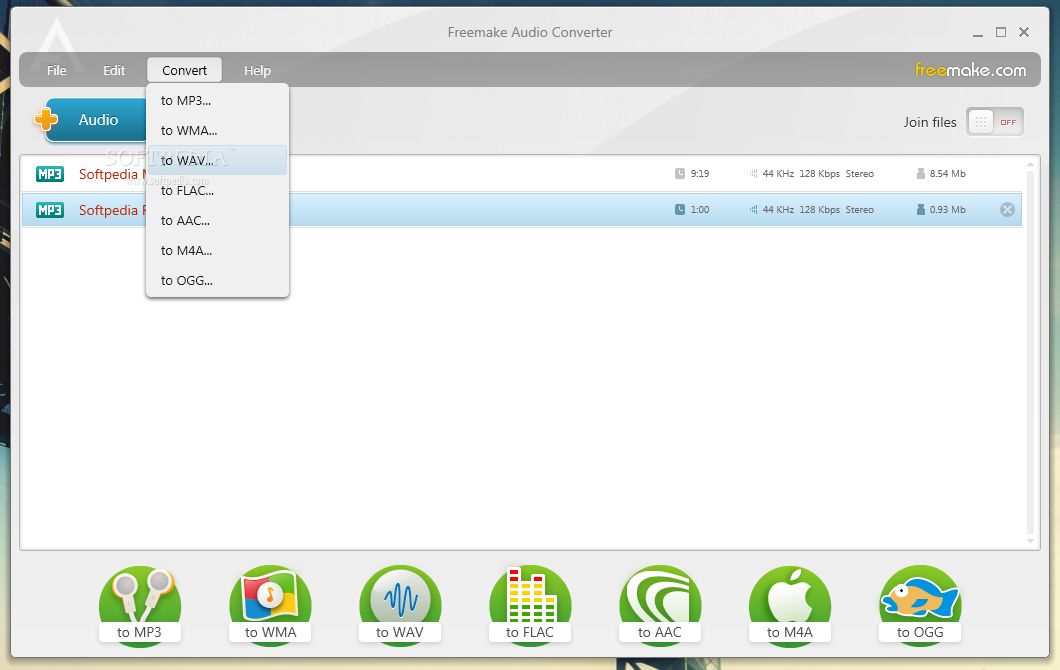1060x670 pixels.
Task: Maximize the Freemake Audio Converter window
Action: click(1001, 32)
